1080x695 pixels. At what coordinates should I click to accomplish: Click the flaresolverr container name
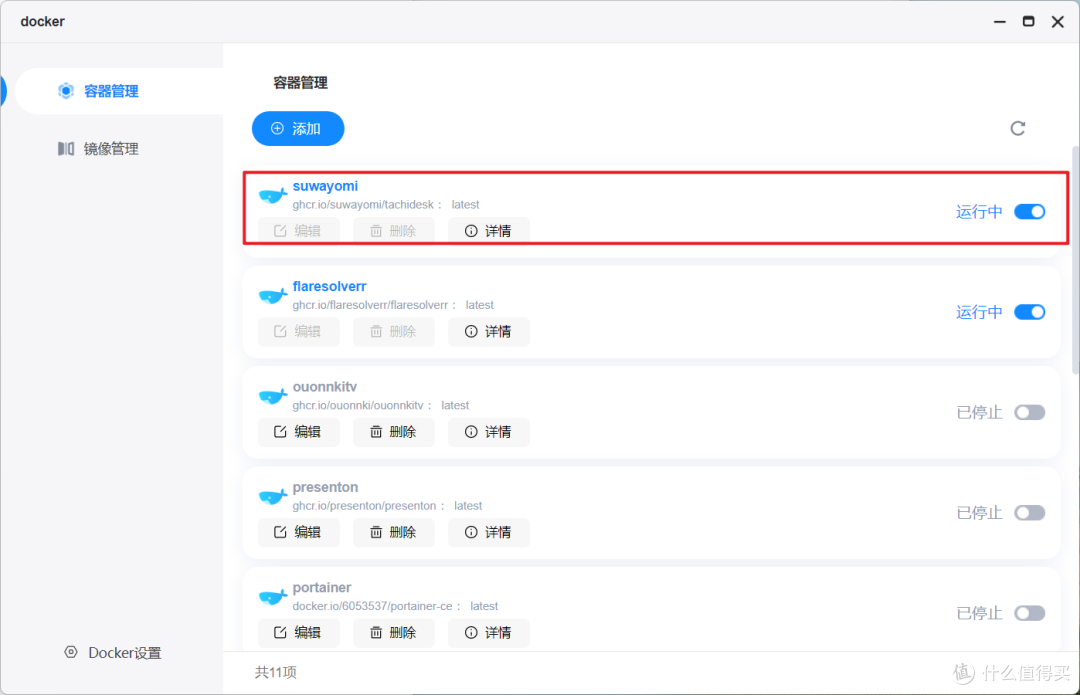click(x=329, y=286)
